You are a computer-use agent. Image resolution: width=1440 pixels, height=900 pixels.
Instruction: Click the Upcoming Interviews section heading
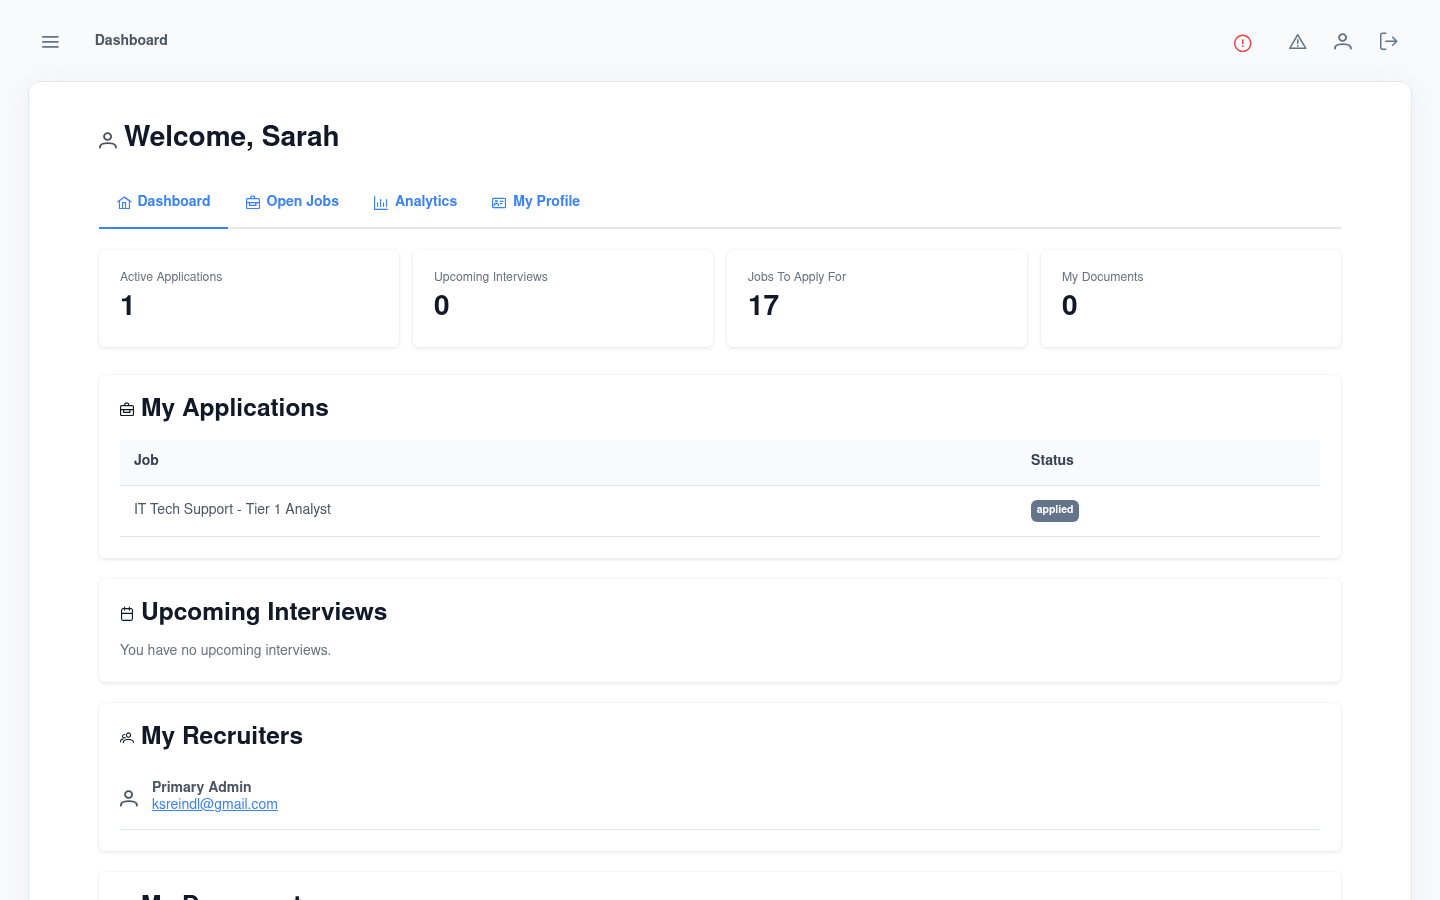[x=264, y=612]
